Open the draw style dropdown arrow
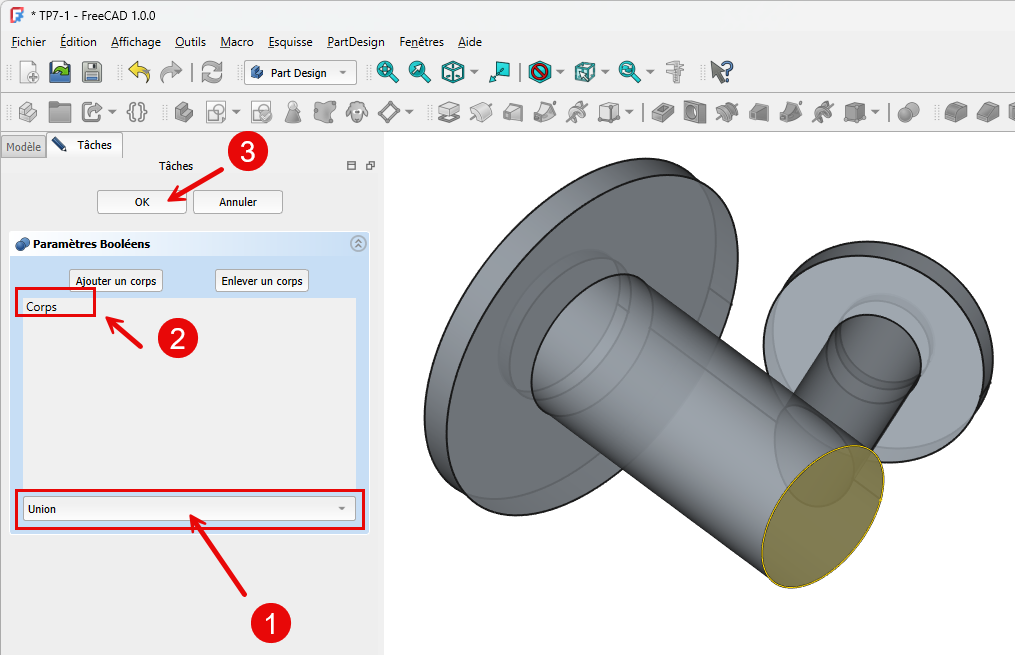 click(x=560, y=72)
